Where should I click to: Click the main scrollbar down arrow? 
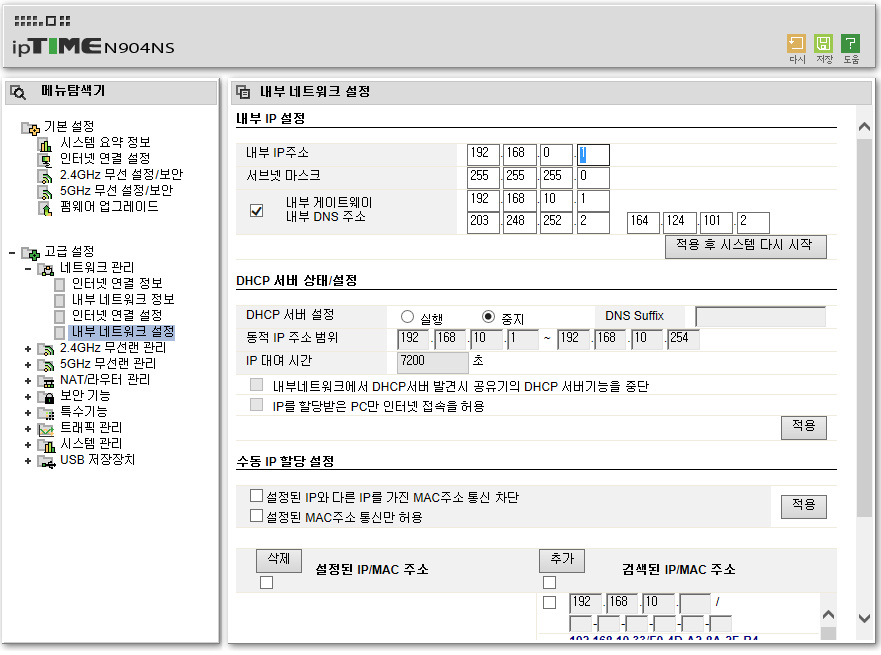864,618
